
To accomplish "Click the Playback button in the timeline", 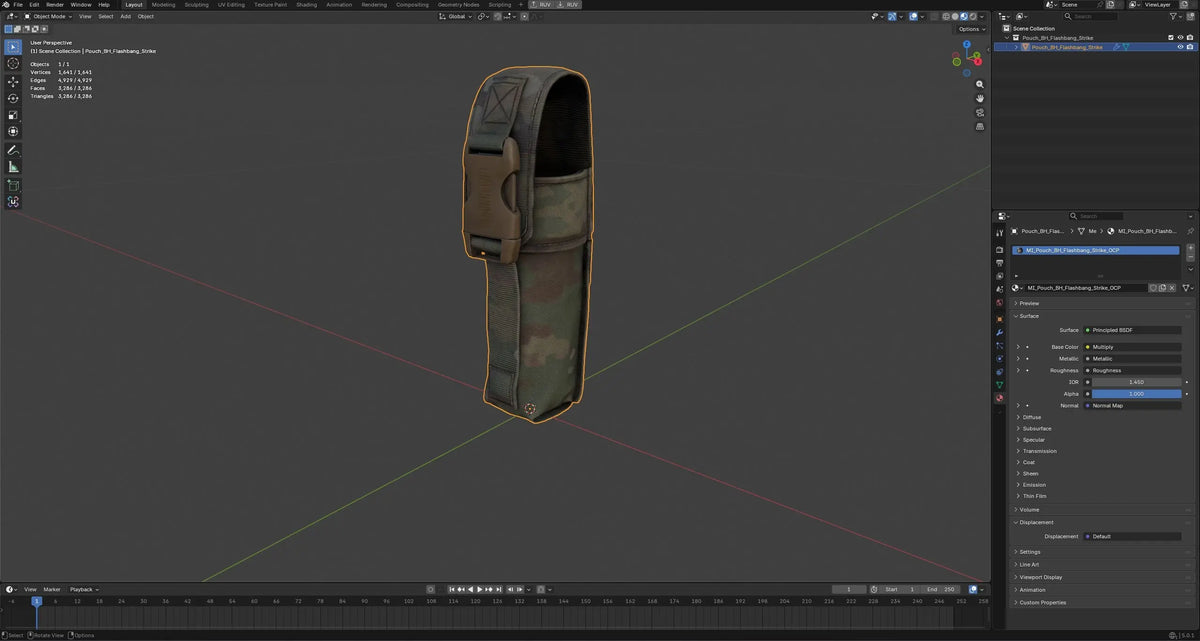I will [x=83, y=589].
